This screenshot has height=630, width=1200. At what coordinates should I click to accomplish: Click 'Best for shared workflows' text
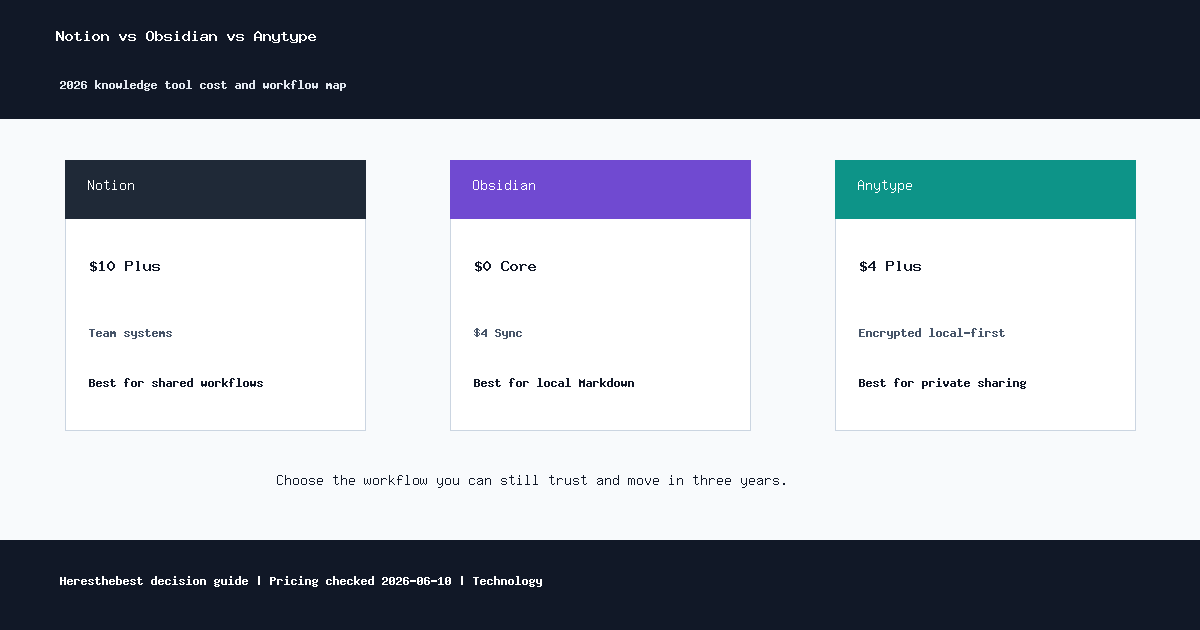click(176, 383)
